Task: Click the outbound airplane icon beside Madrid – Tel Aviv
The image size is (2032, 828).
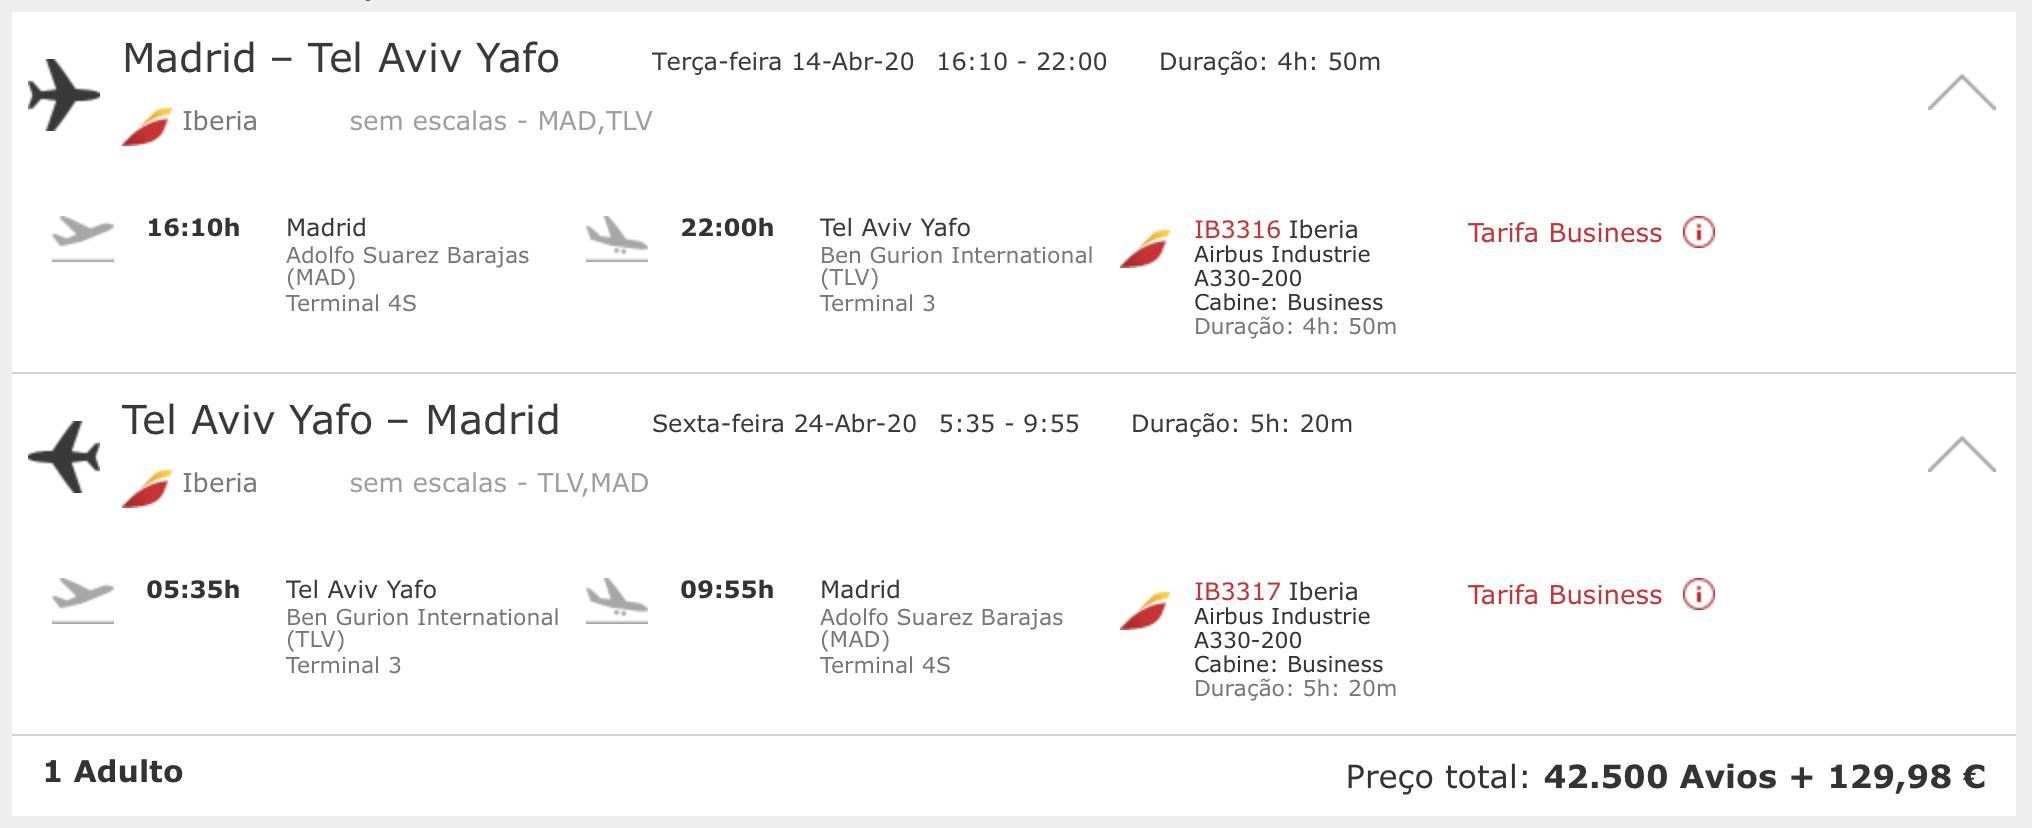Action: click(x=64, y=95)
